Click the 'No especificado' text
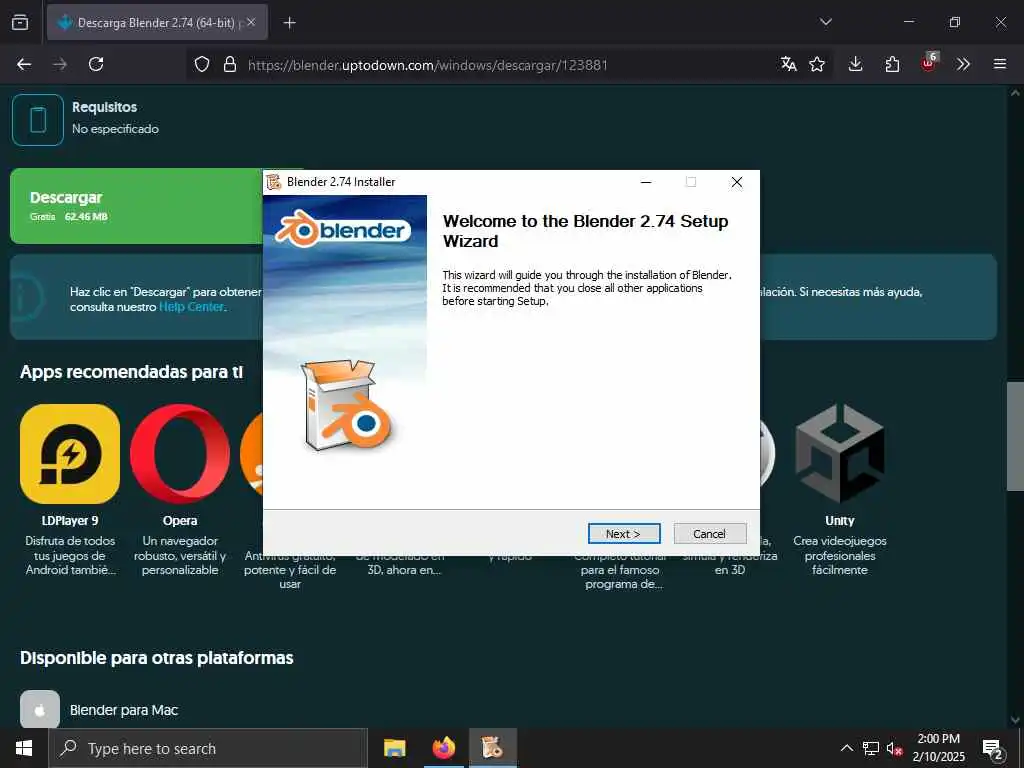 click(x=116, y=129)
